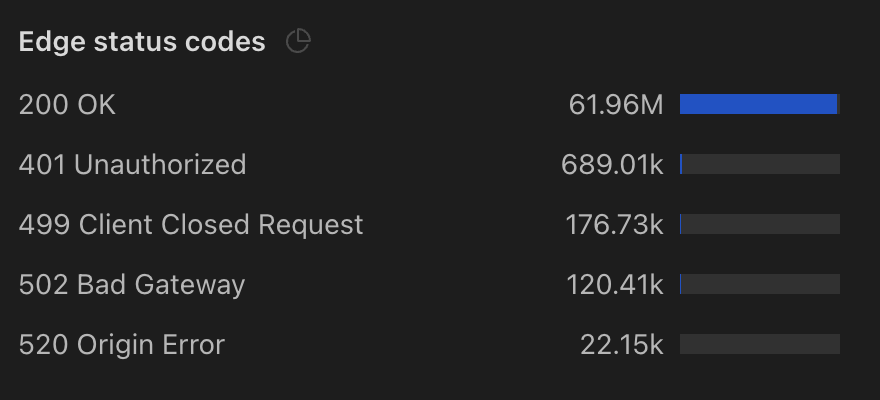
Task: Click the 401 Unauthorized proportion bar
Action: [760, 164]
